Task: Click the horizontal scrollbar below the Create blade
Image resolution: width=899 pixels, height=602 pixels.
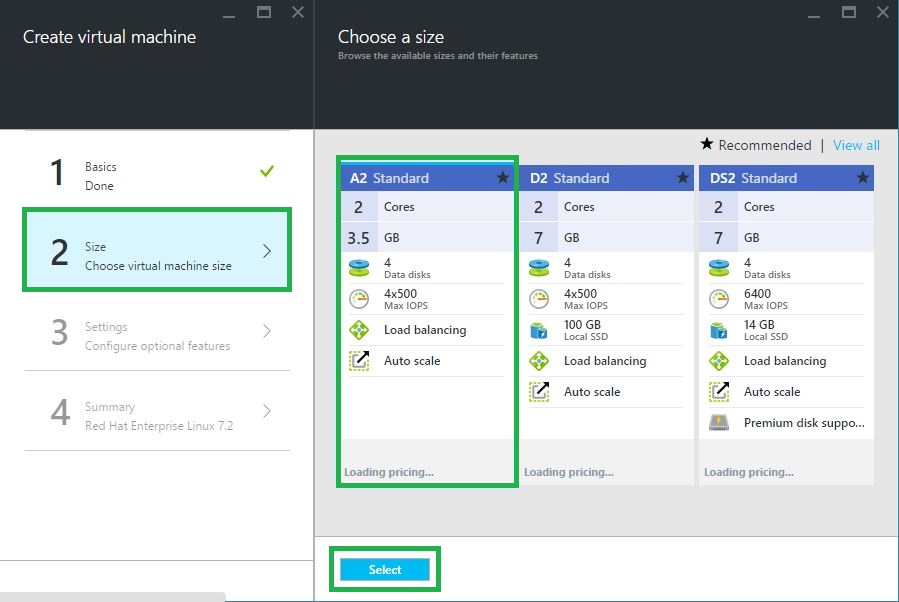Action: 112,597
